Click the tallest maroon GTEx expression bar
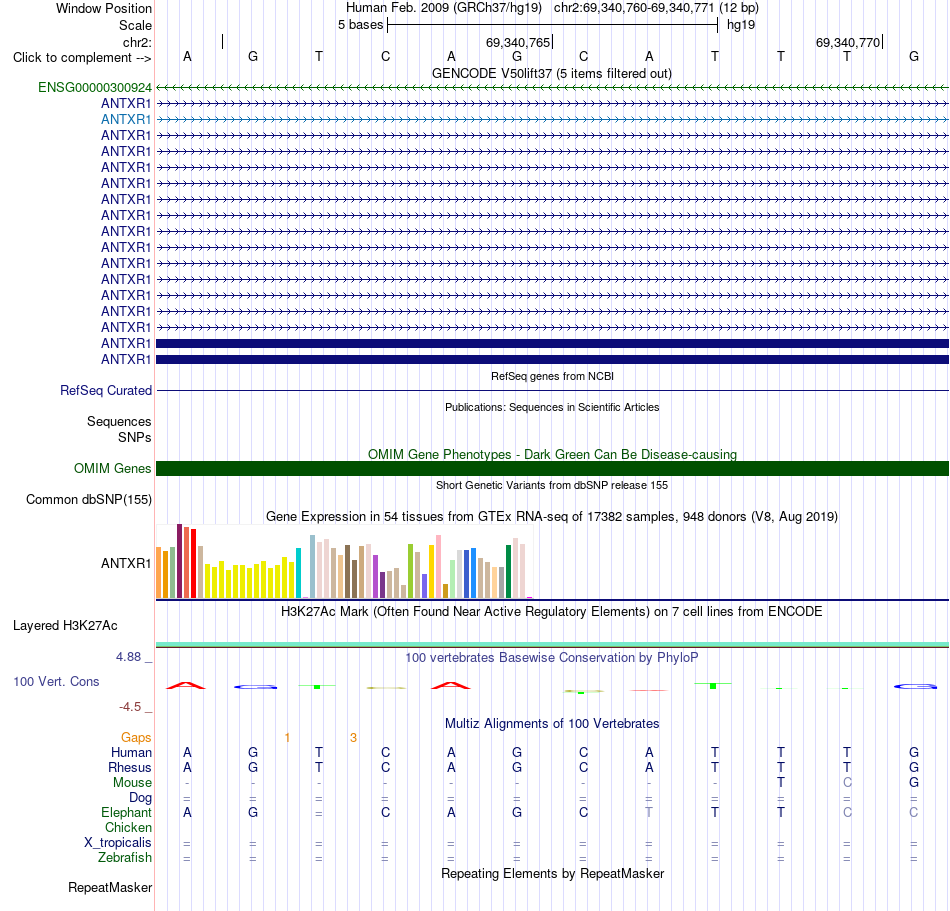This screenshot has width=950, height=911. pos(179,562)
